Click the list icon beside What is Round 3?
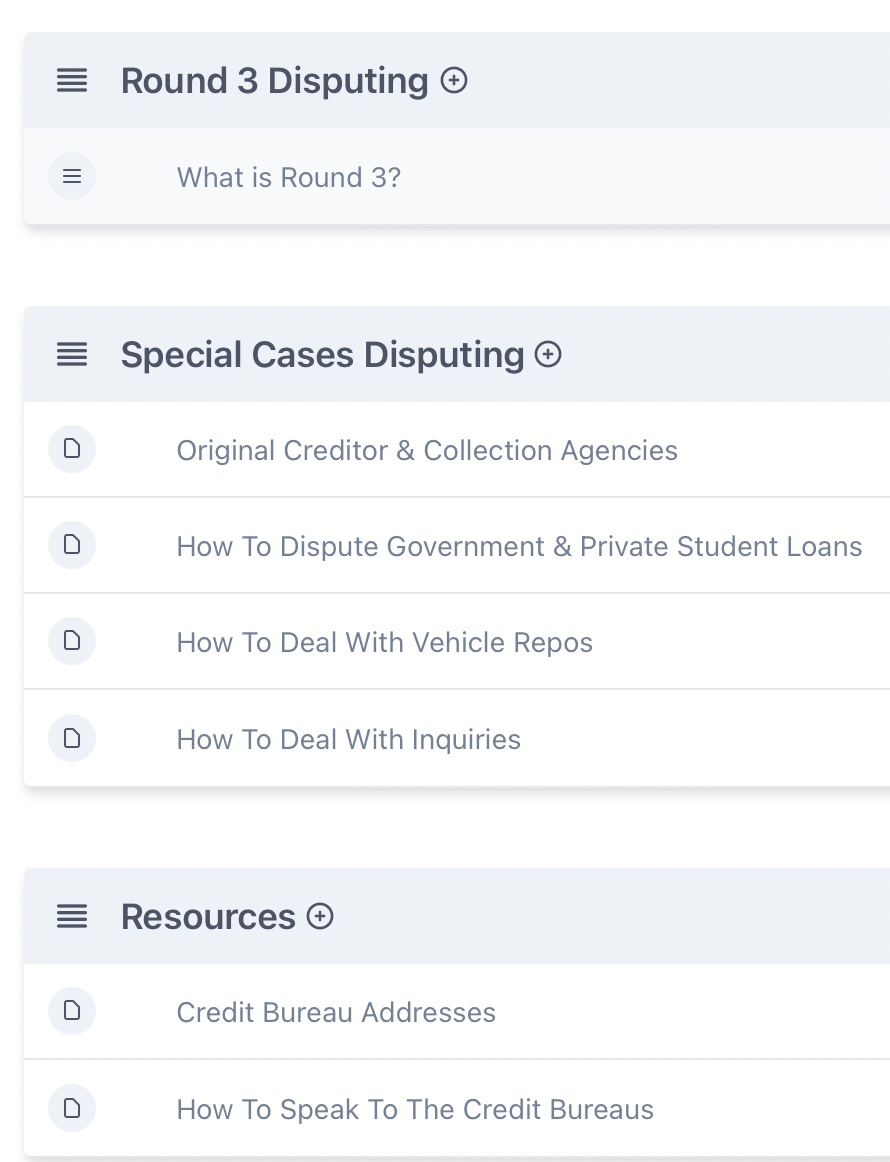This screenshot has height=1162, width=890. click(72, 177)
